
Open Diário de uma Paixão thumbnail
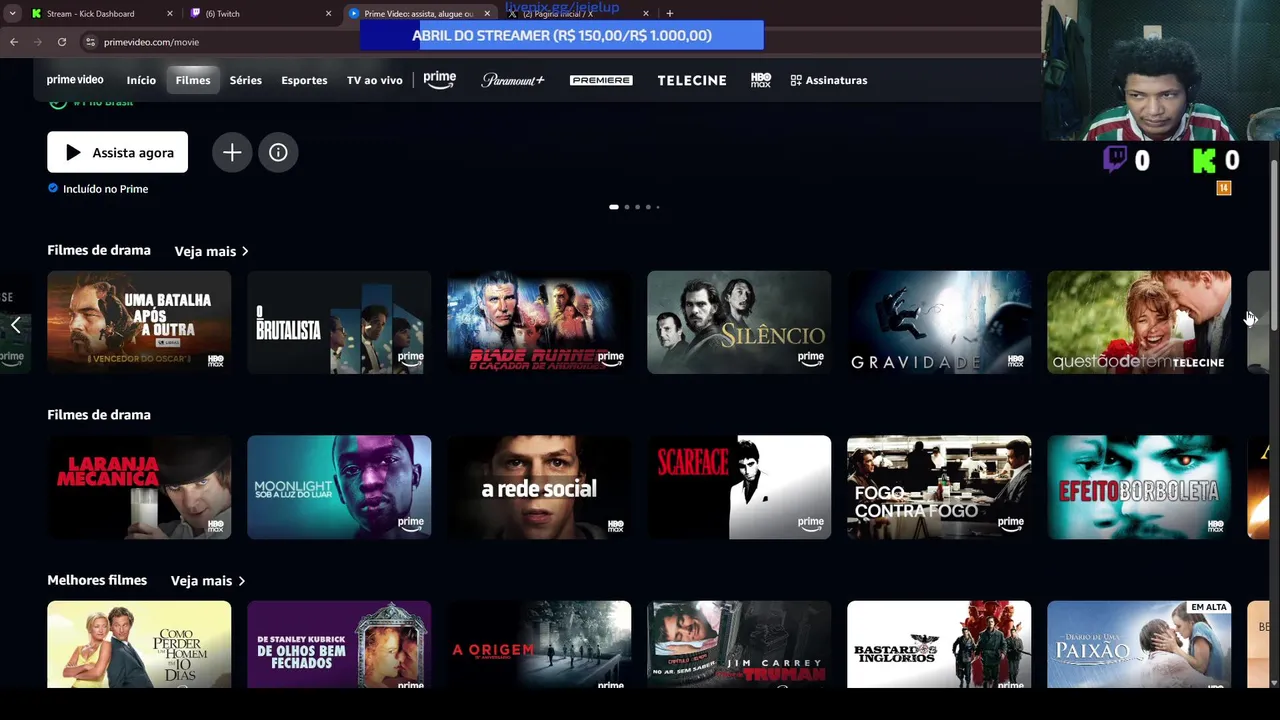click(1139, 645)
